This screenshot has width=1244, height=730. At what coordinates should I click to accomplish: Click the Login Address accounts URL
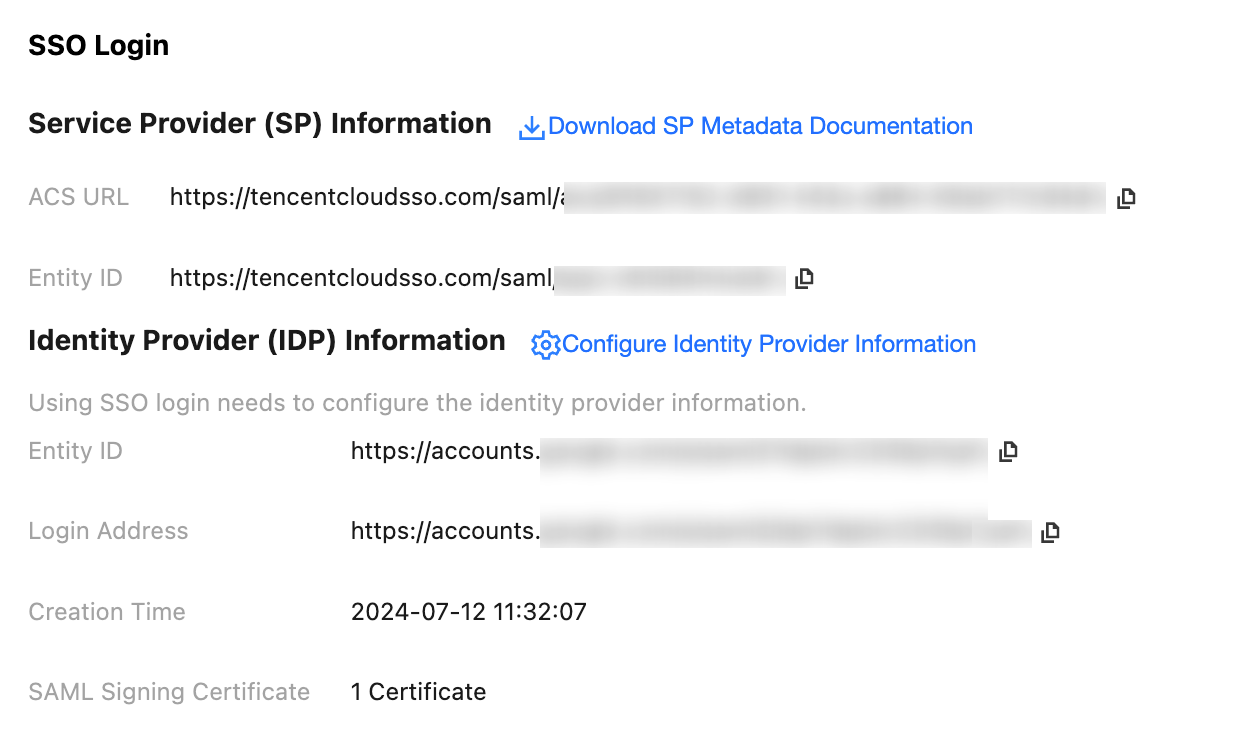point(445,531)
